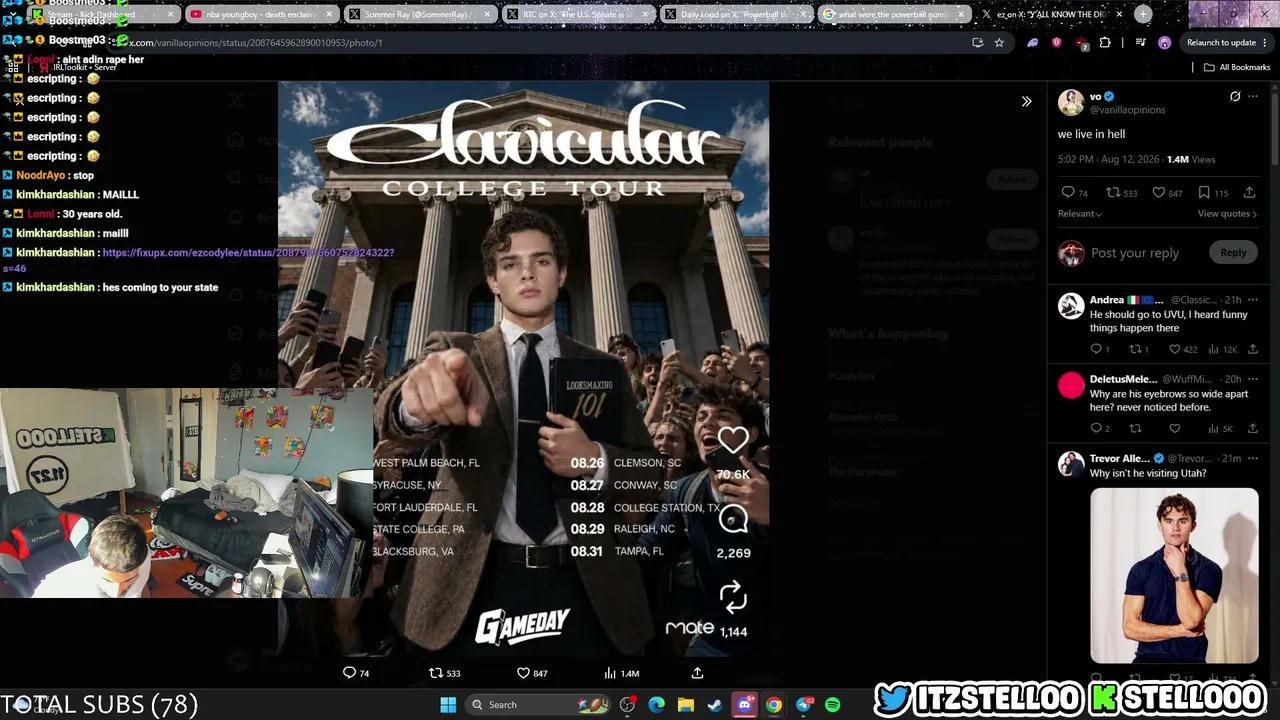Click reply icon below the photo showing 74
1280x720 pixels.
[x=349, y=673]
